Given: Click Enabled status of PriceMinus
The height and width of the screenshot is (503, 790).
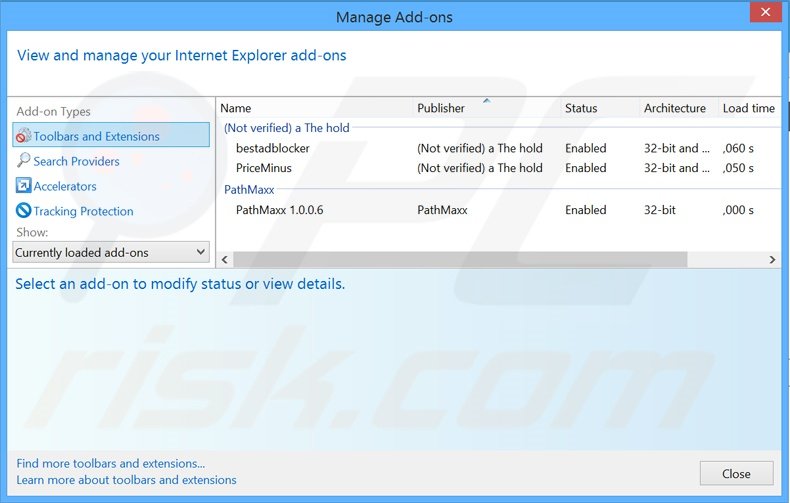Looking at the screenshot, I should tap(585, 168).
